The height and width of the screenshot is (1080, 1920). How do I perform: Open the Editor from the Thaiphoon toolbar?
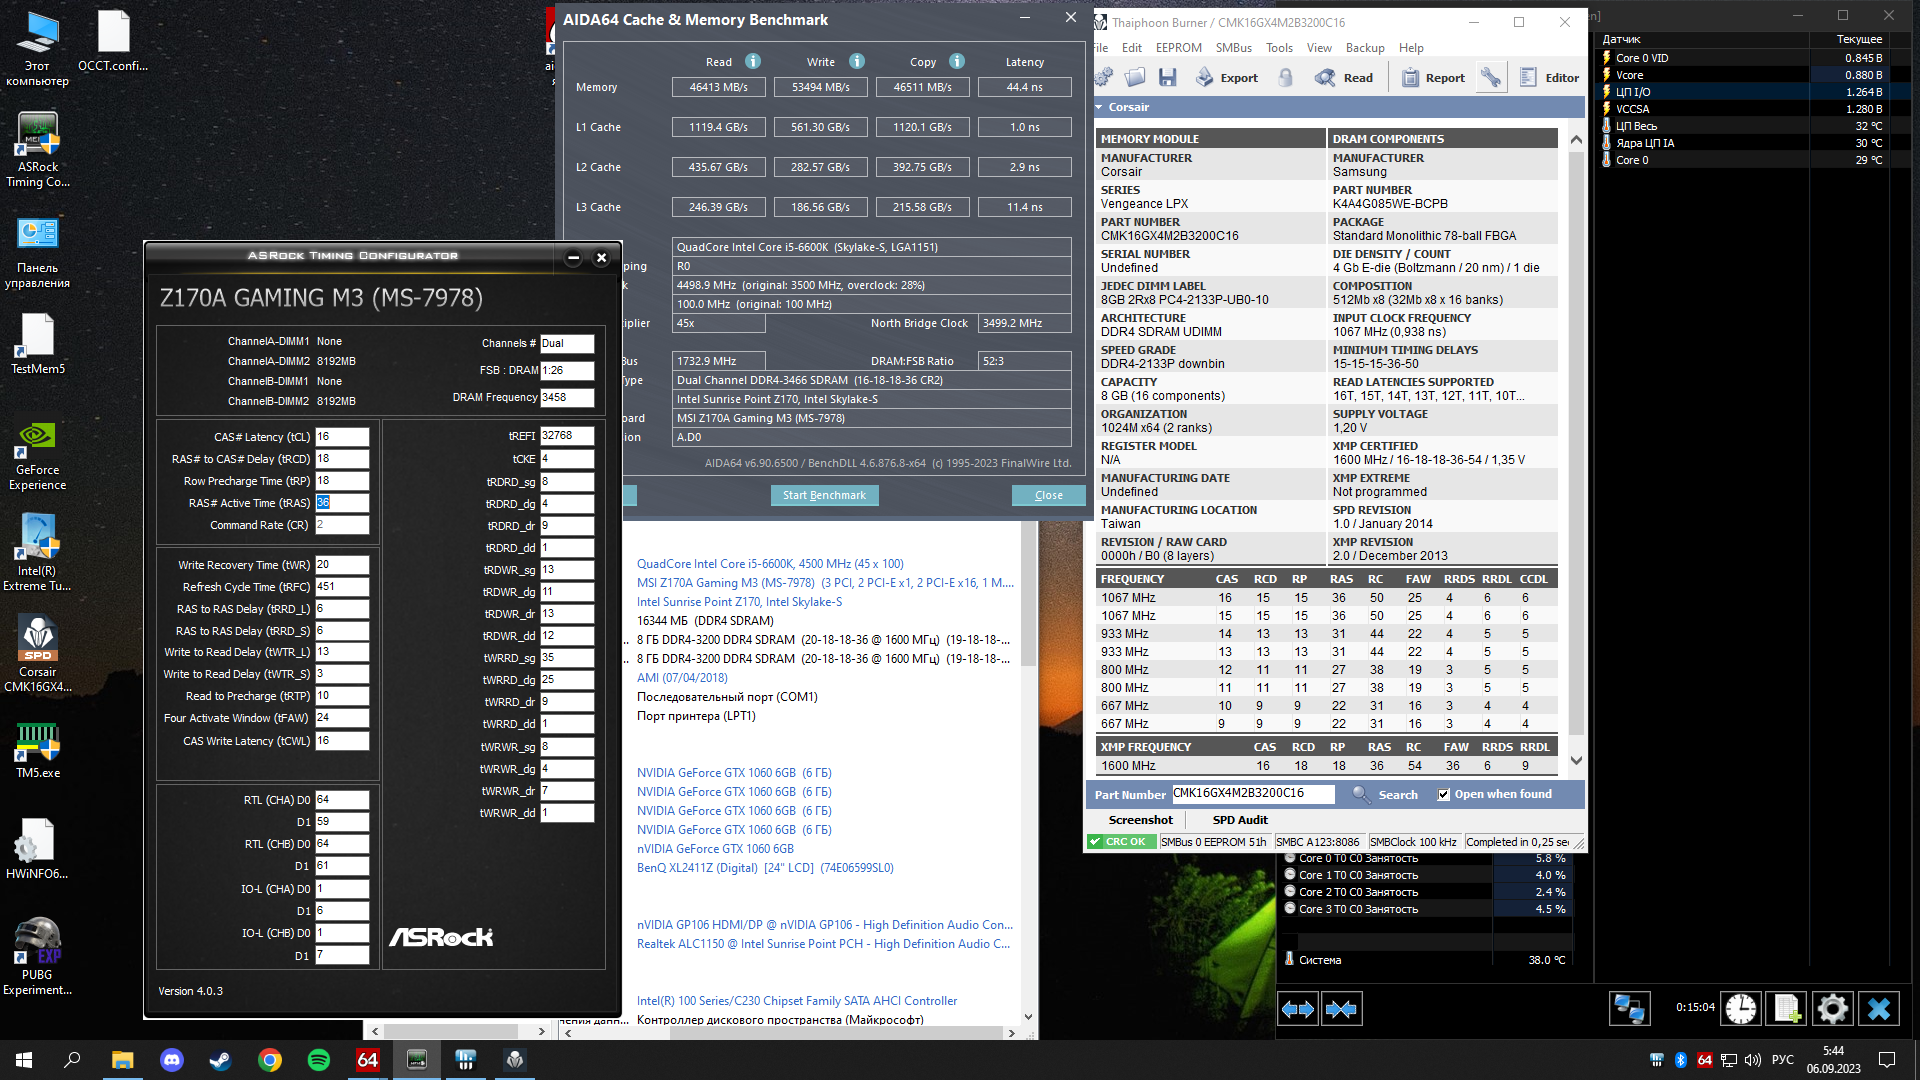click(1549, 78)
